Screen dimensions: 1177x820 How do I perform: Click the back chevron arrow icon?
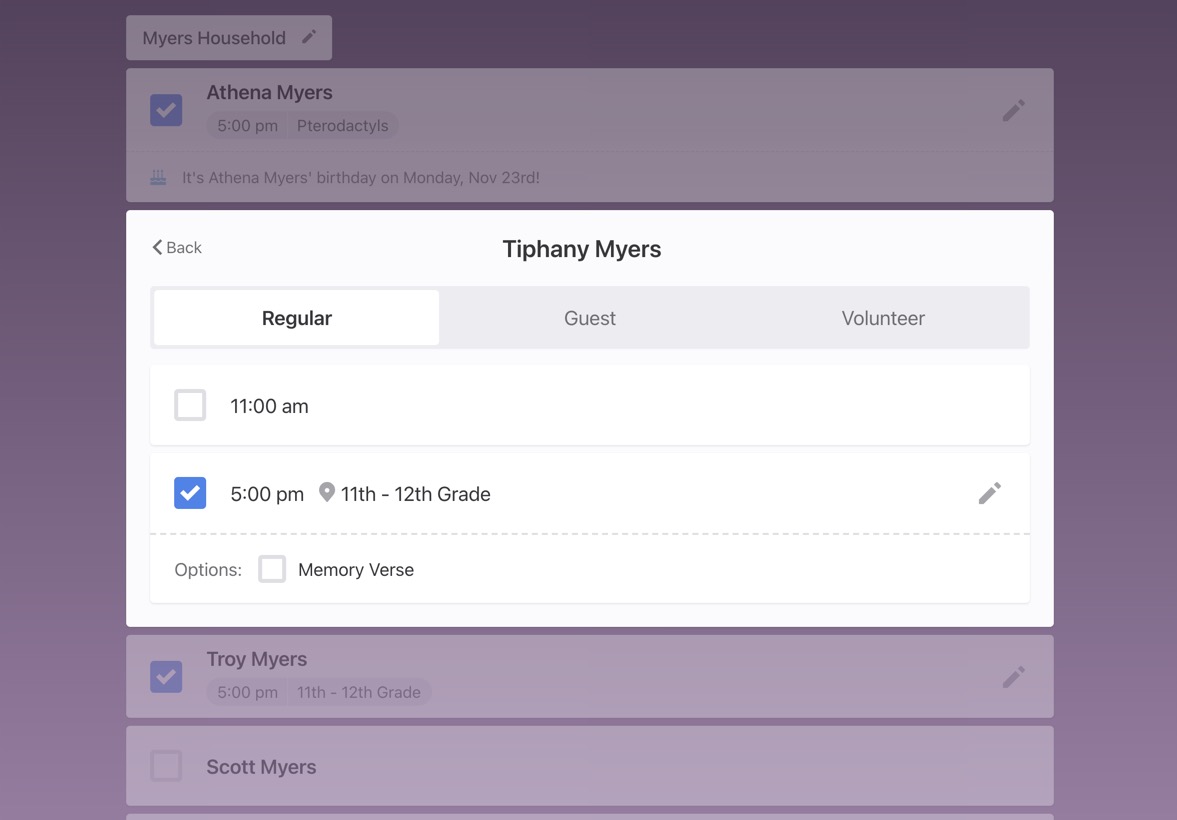(157, 247)
